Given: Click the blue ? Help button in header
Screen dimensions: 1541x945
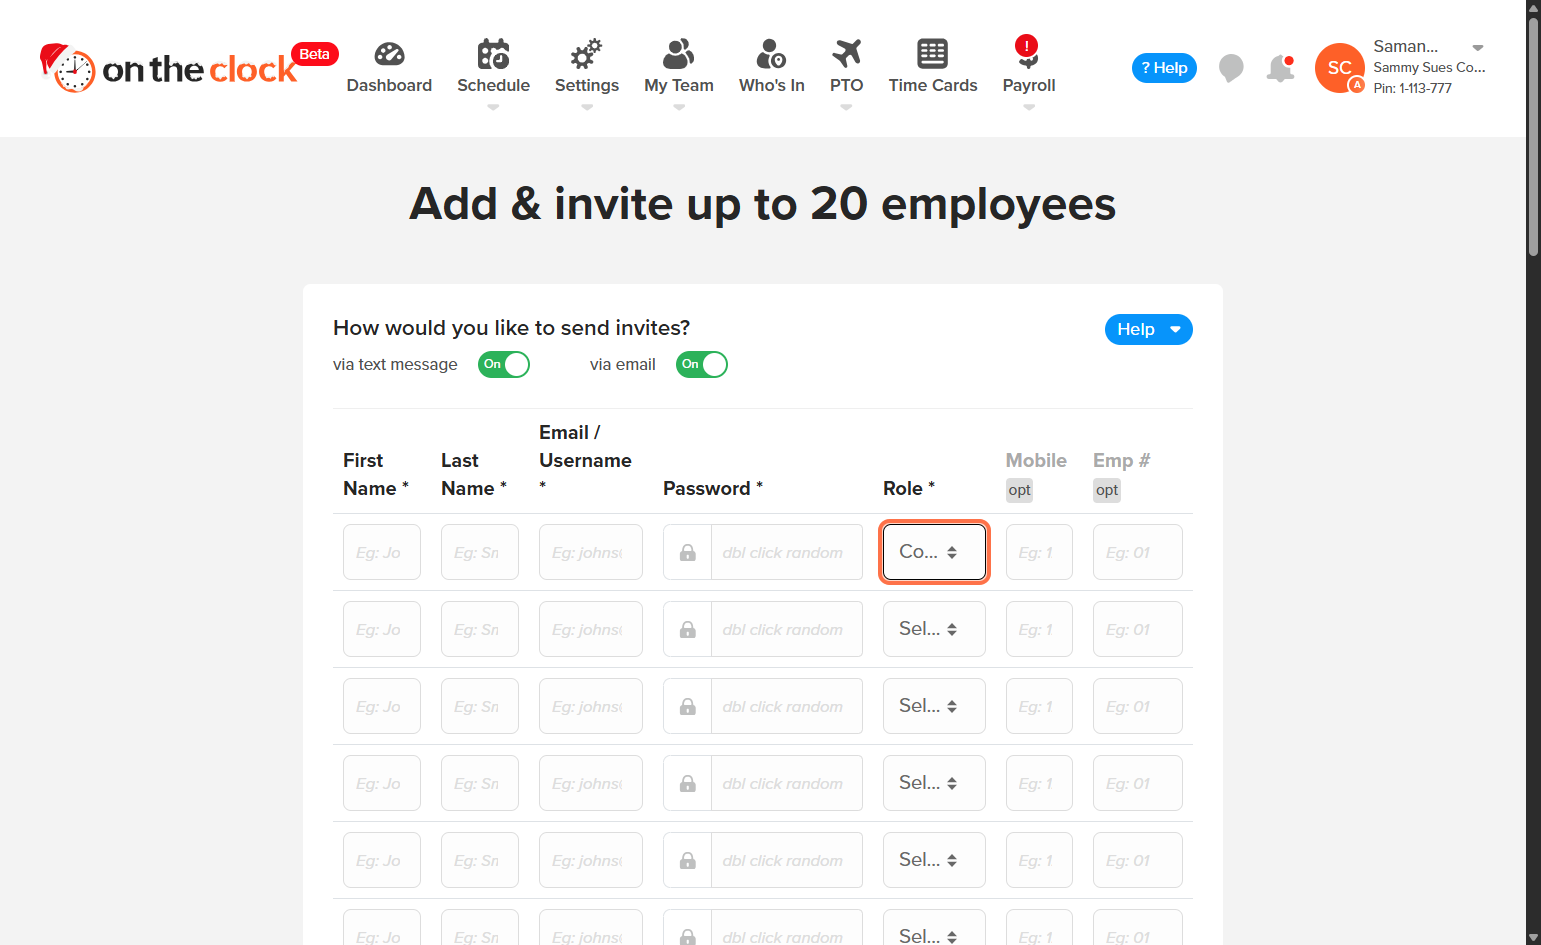Looking at the screenshot, I should click(1164, 68).
